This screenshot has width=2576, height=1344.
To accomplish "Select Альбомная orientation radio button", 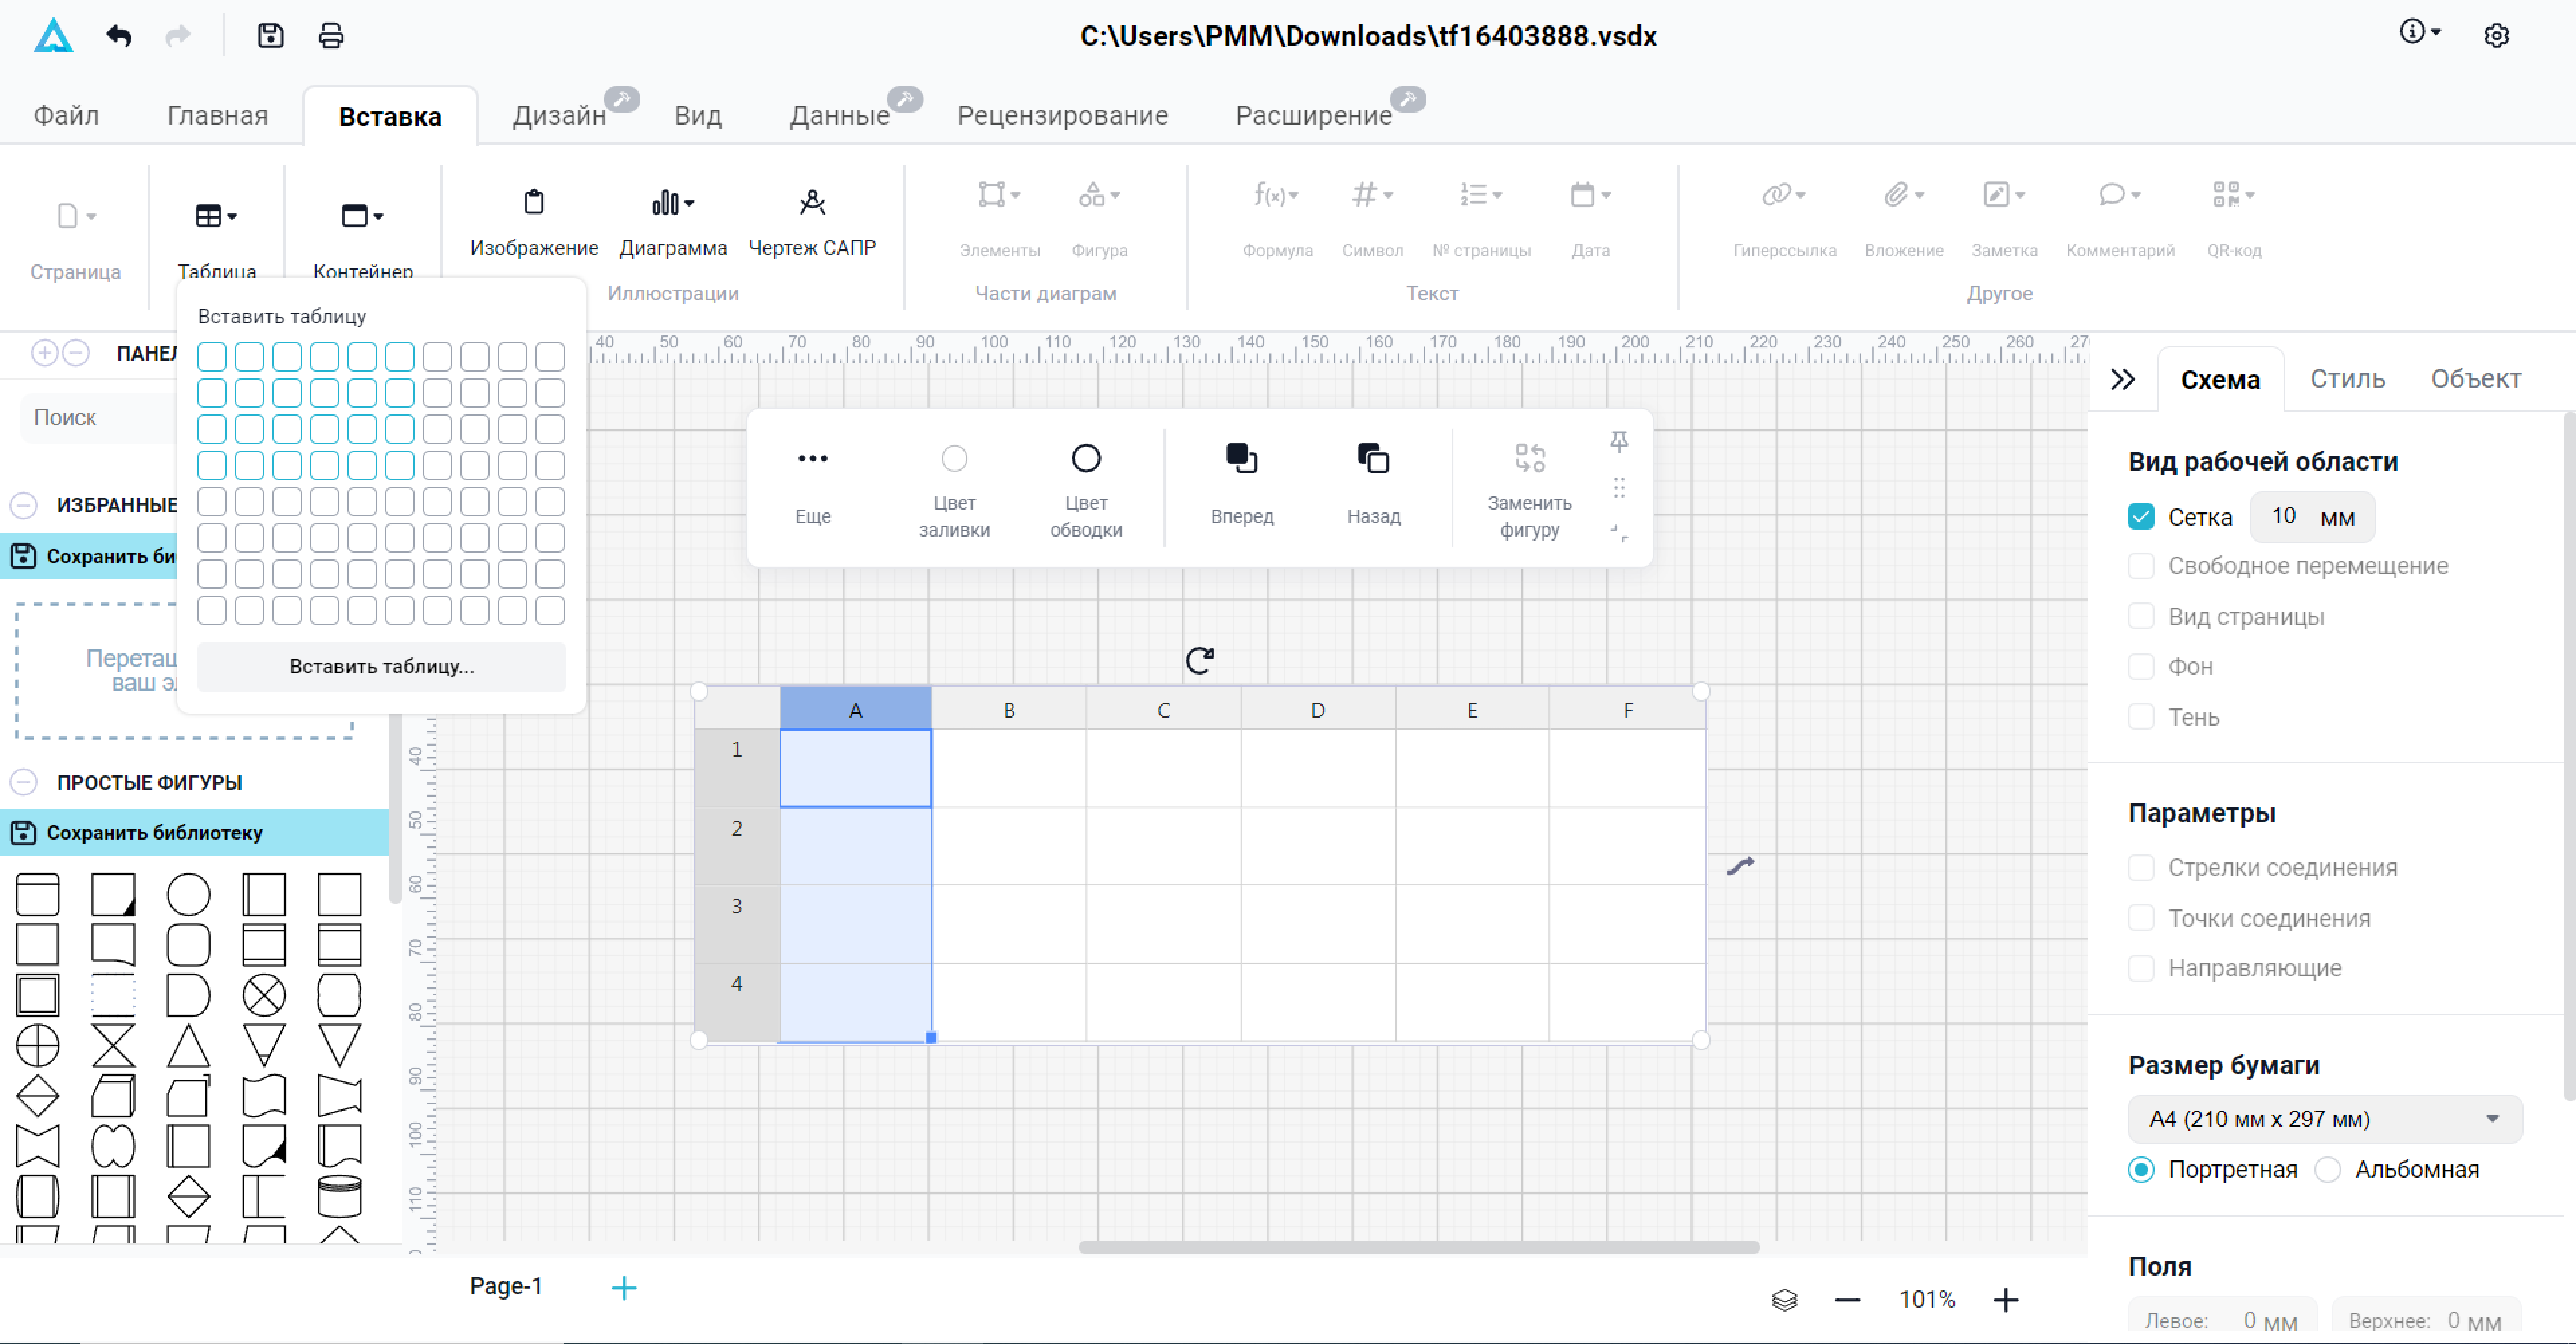I will (x=2328, y=1170).
